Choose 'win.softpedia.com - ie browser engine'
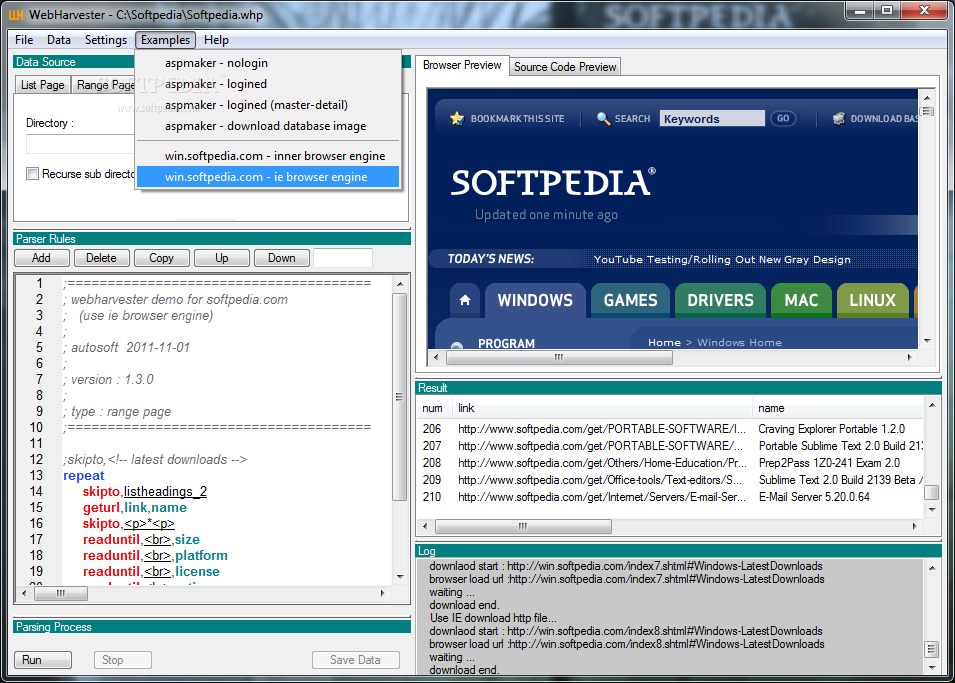Screen dimensions: 955x683 click(x=268, y=177)
